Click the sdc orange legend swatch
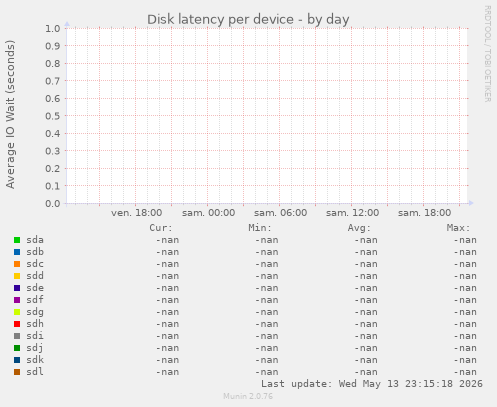Viewport: 497px width, 407px height. coord(17,264)
